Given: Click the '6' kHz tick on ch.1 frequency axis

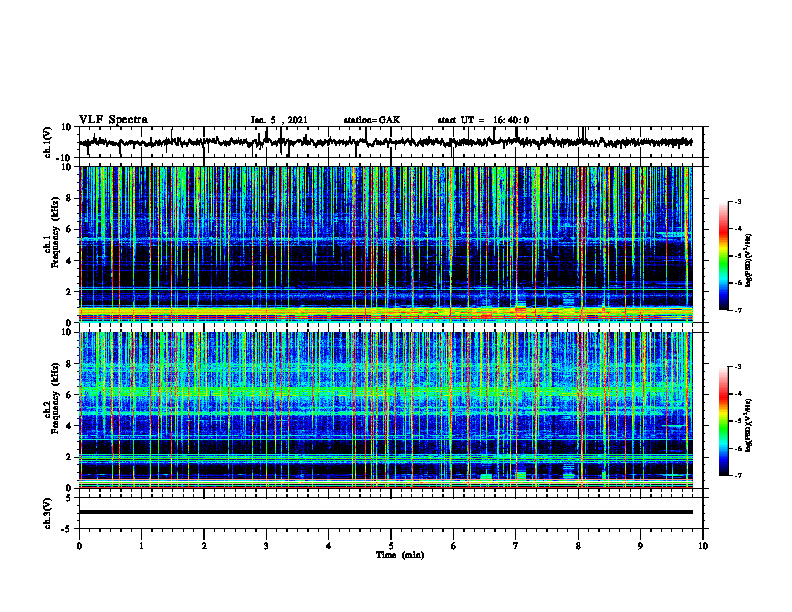Looking at the screenshot, I should [69, 230].
